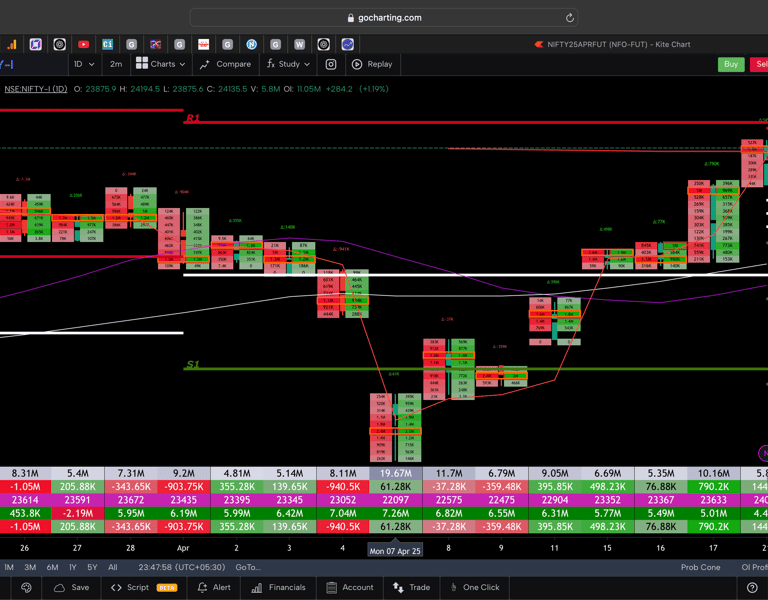Set range to 1M
The width and height of the screenshot is (768, 600).
(9, 567)
